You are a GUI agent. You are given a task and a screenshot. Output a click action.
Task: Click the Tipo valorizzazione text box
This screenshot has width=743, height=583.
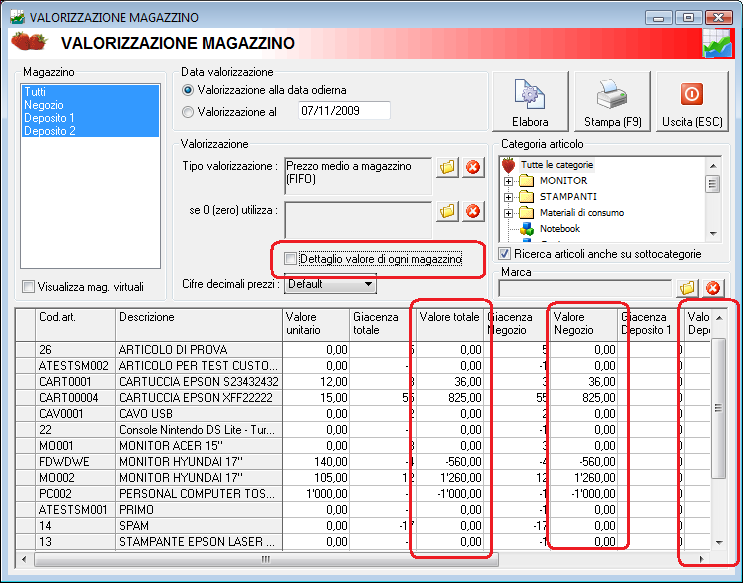pyautogui.click(x=358, y=176)
